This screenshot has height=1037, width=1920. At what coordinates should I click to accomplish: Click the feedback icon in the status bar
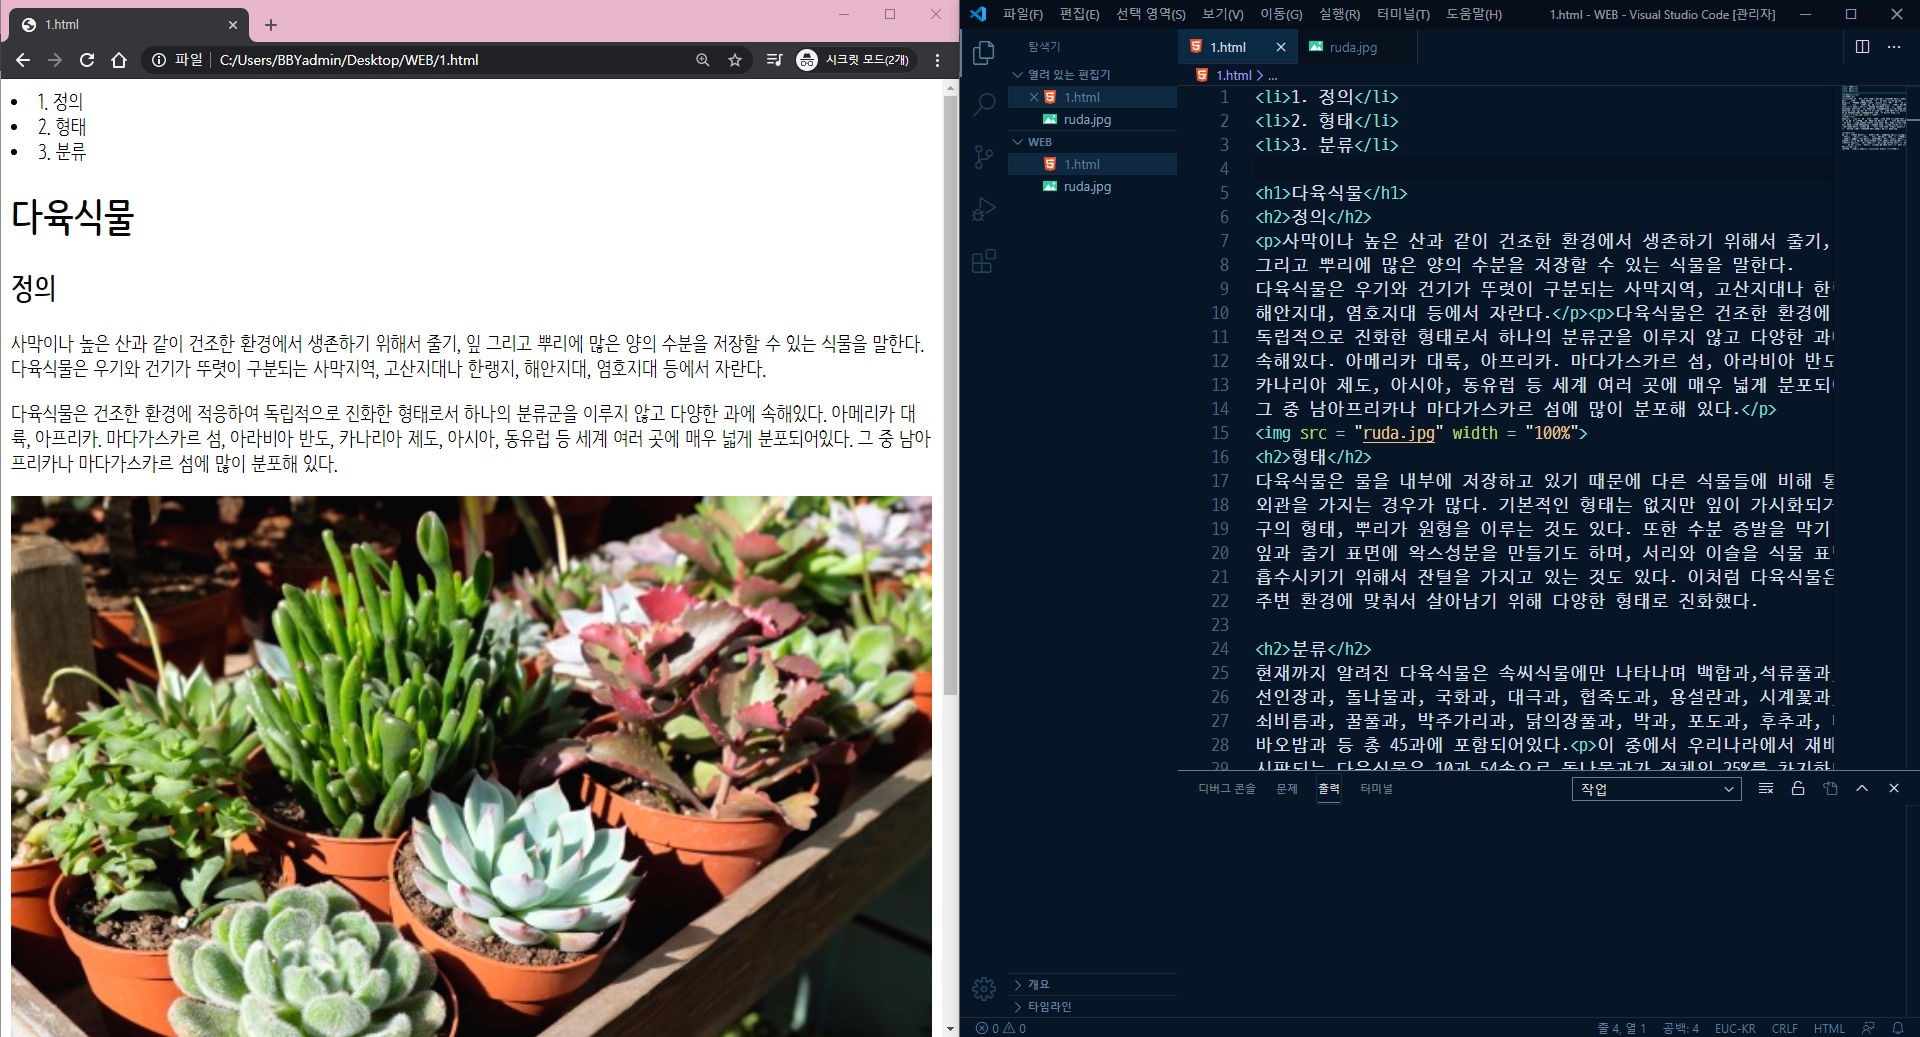[1868, 1028]
